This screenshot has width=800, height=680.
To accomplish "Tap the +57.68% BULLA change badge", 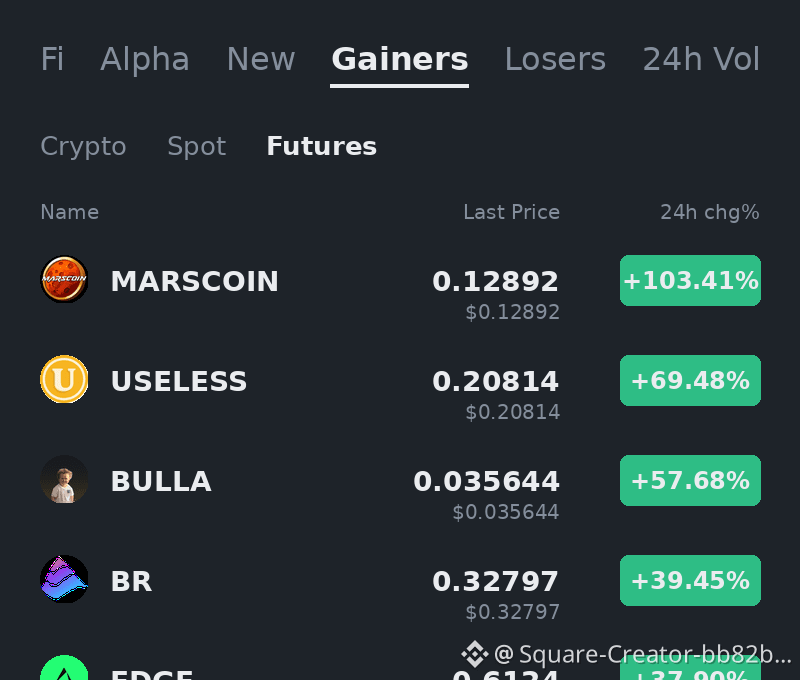I will [x=690, y=481].
